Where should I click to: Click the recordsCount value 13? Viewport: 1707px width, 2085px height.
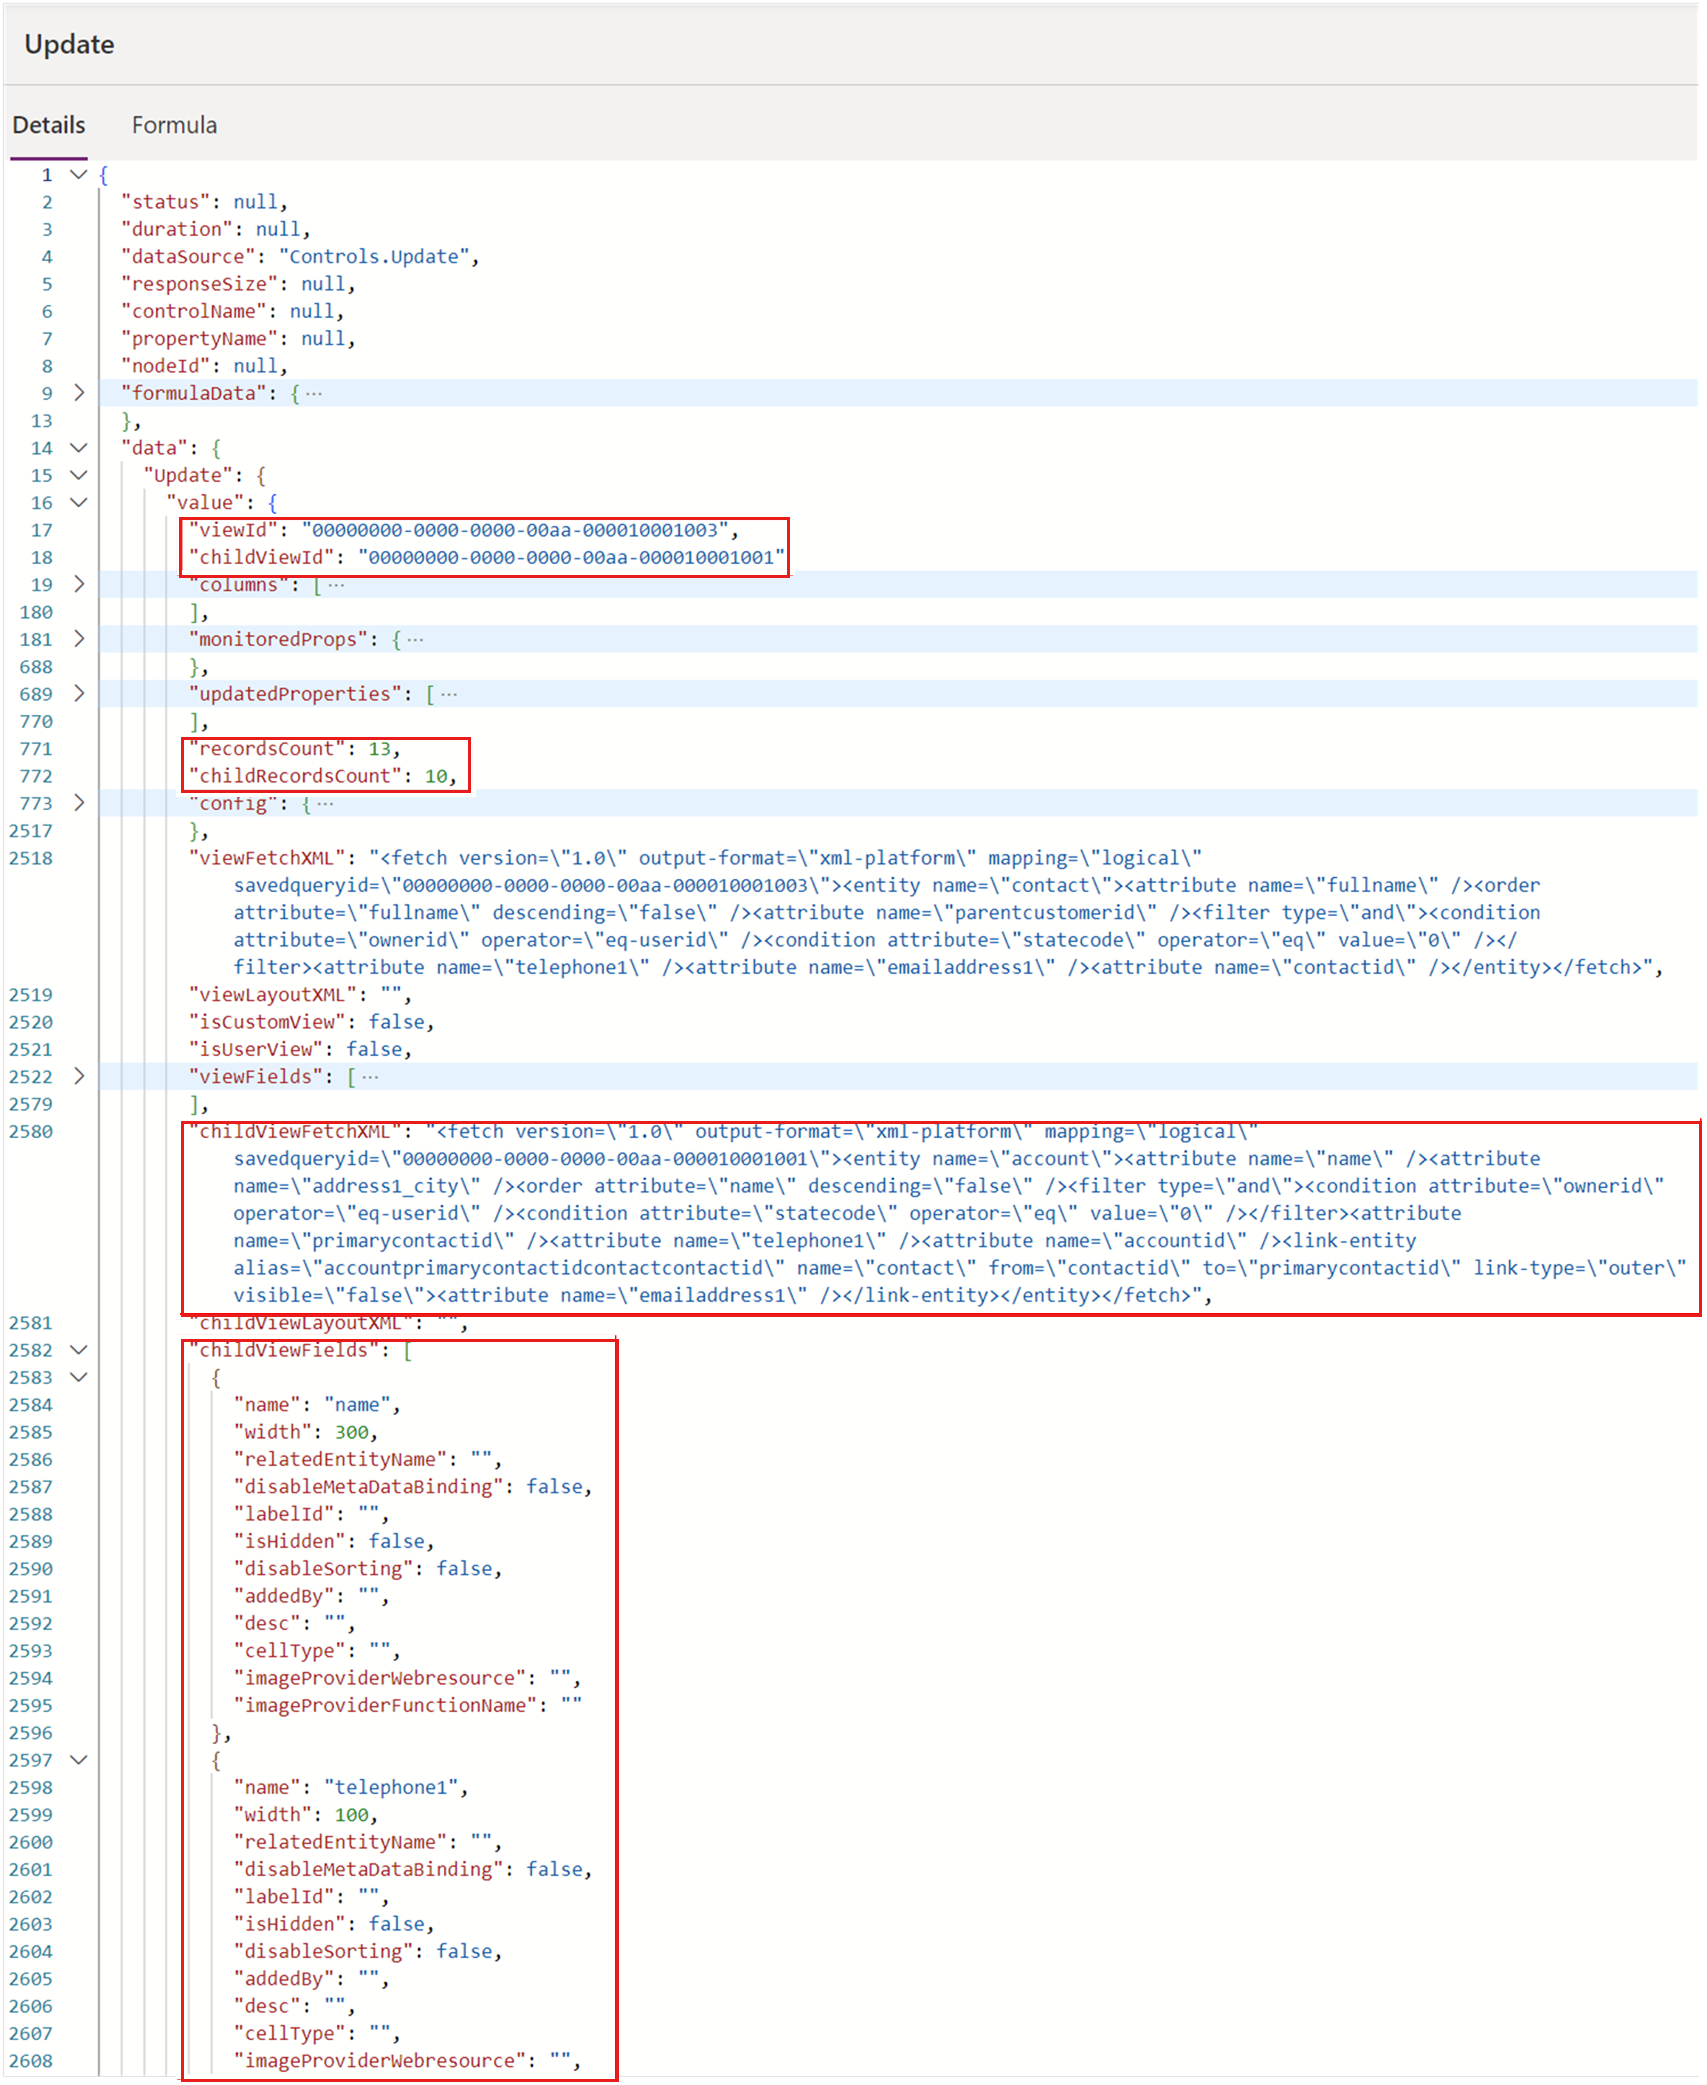pyautogui.click(x=379, y=749)
